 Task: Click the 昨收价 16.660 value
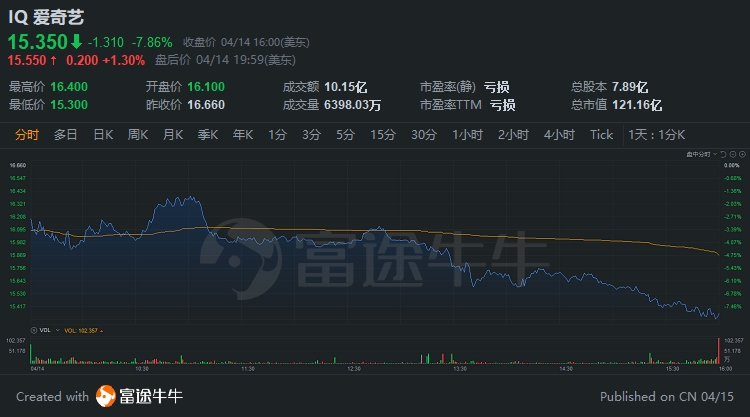pyautogui.click(x=206, y=105)
